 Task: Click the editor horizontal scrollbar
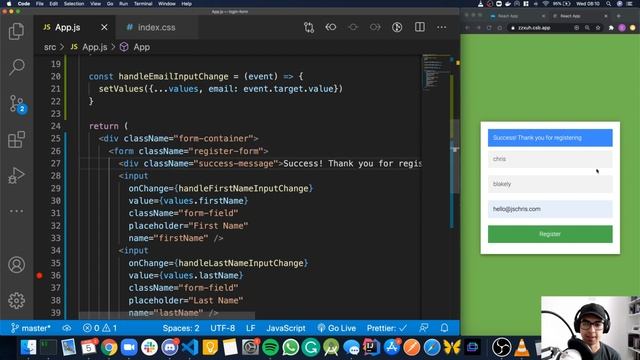167,316
